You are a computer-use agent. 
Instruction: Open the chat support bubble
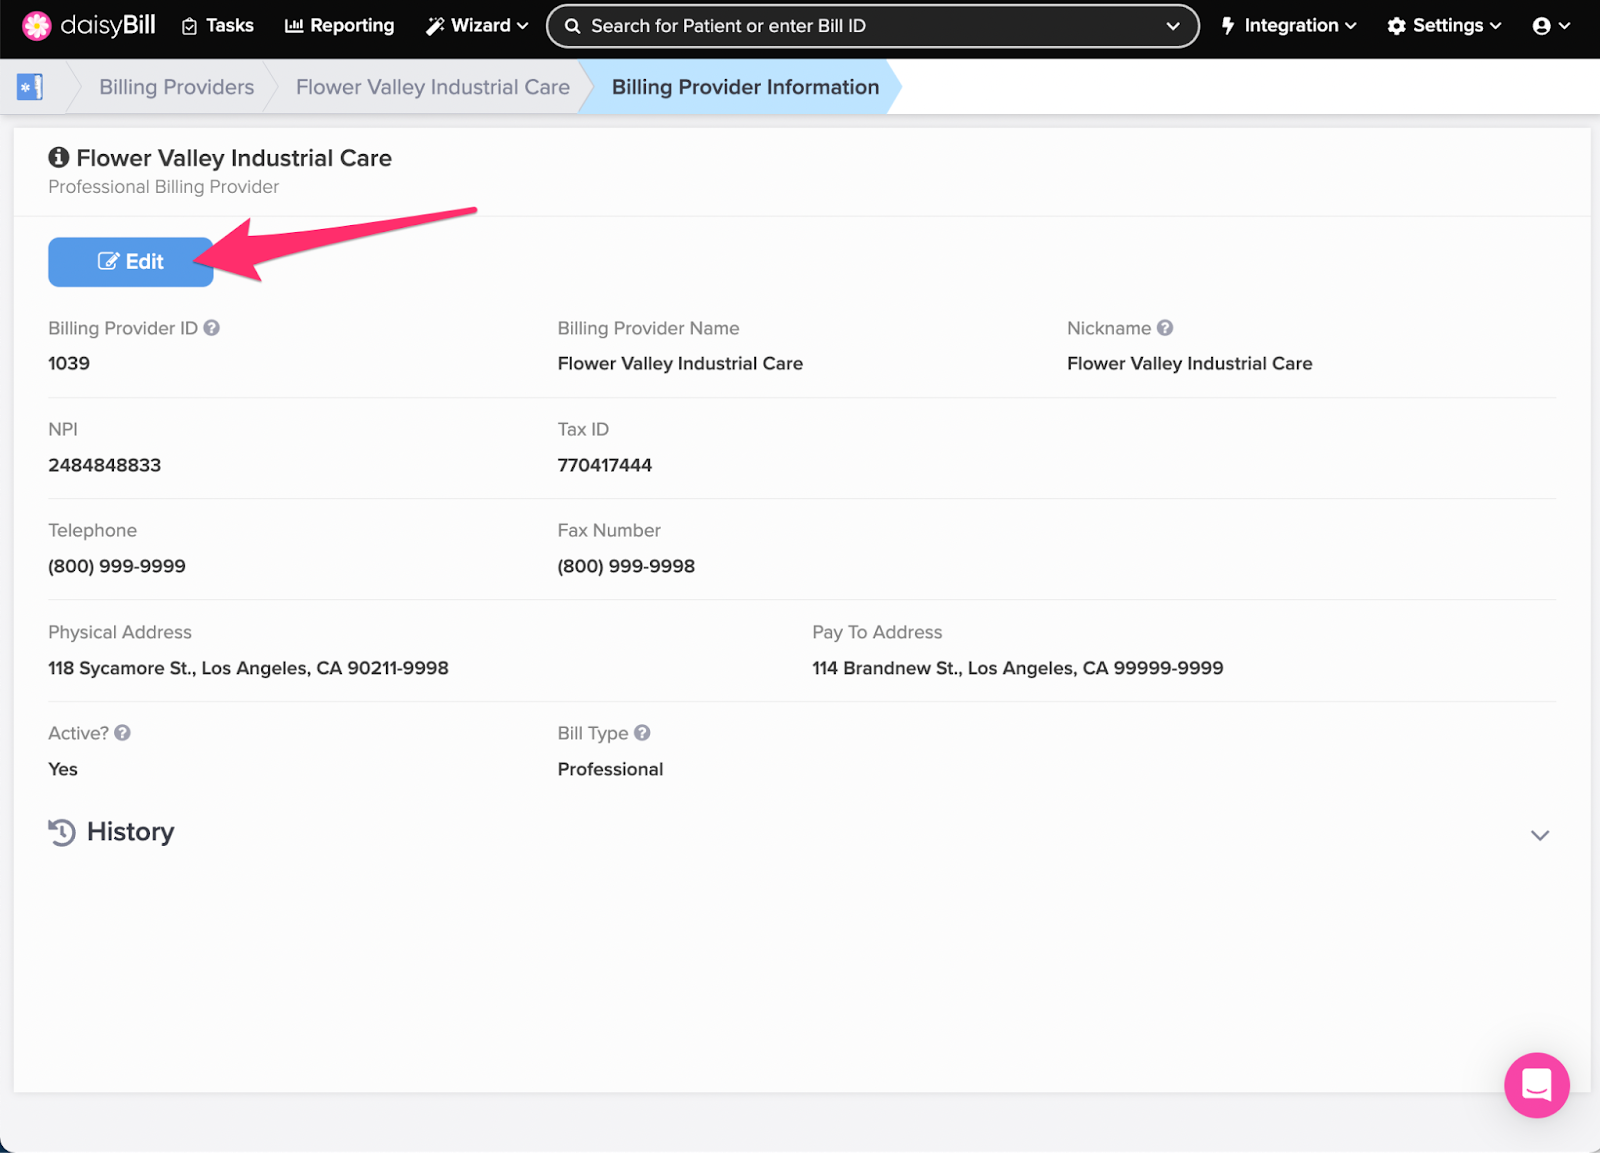[1537, 1085]
